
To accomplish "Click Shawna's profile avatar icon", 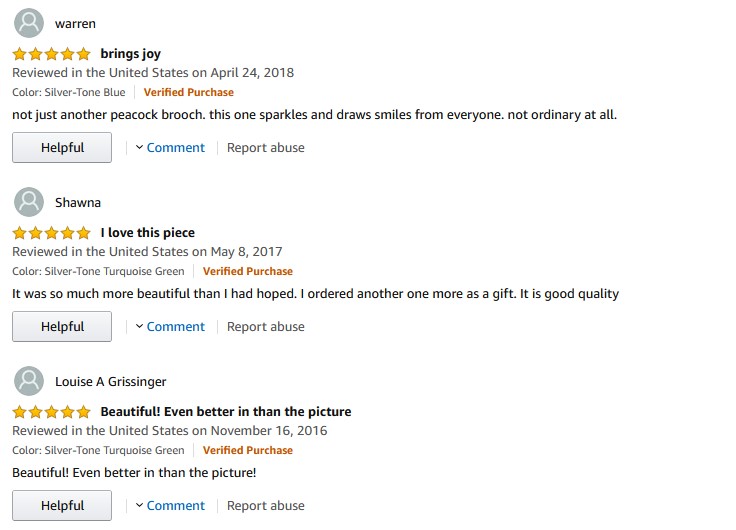I will point(29,202).
